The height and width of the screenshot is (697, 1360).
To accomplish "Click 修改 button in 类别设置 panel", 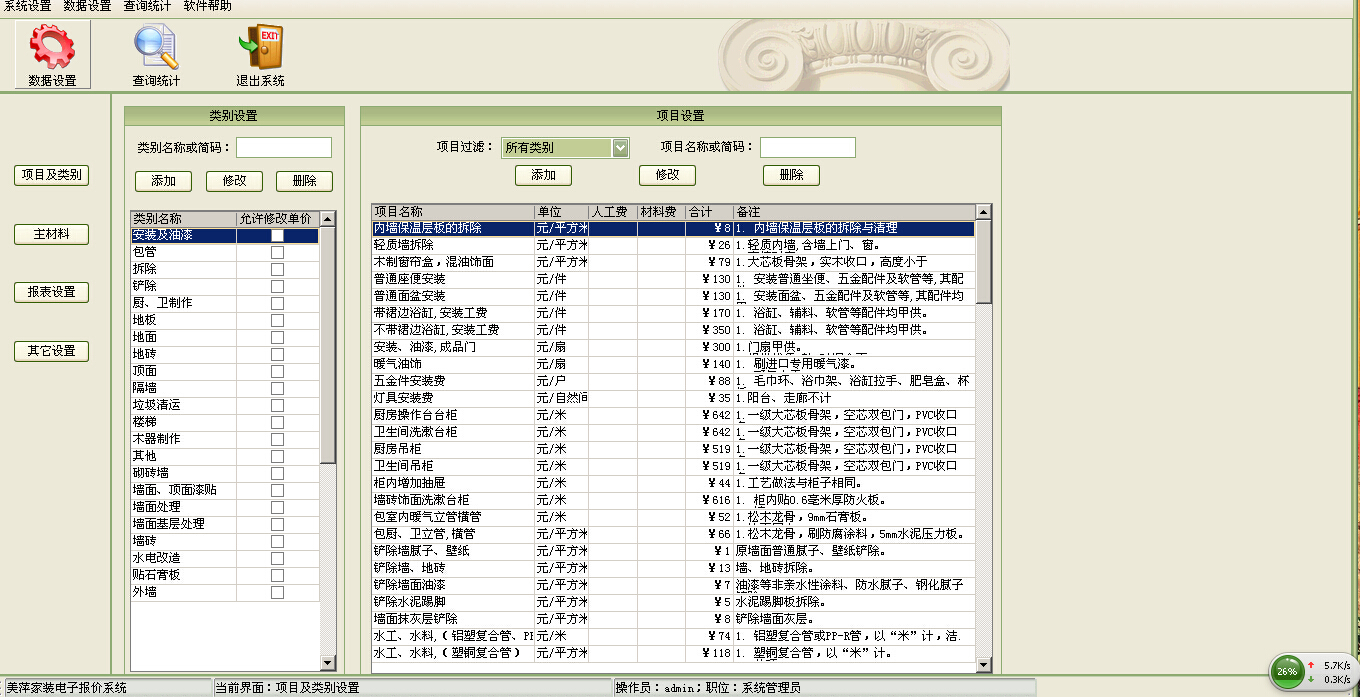I will coord(234,181).
